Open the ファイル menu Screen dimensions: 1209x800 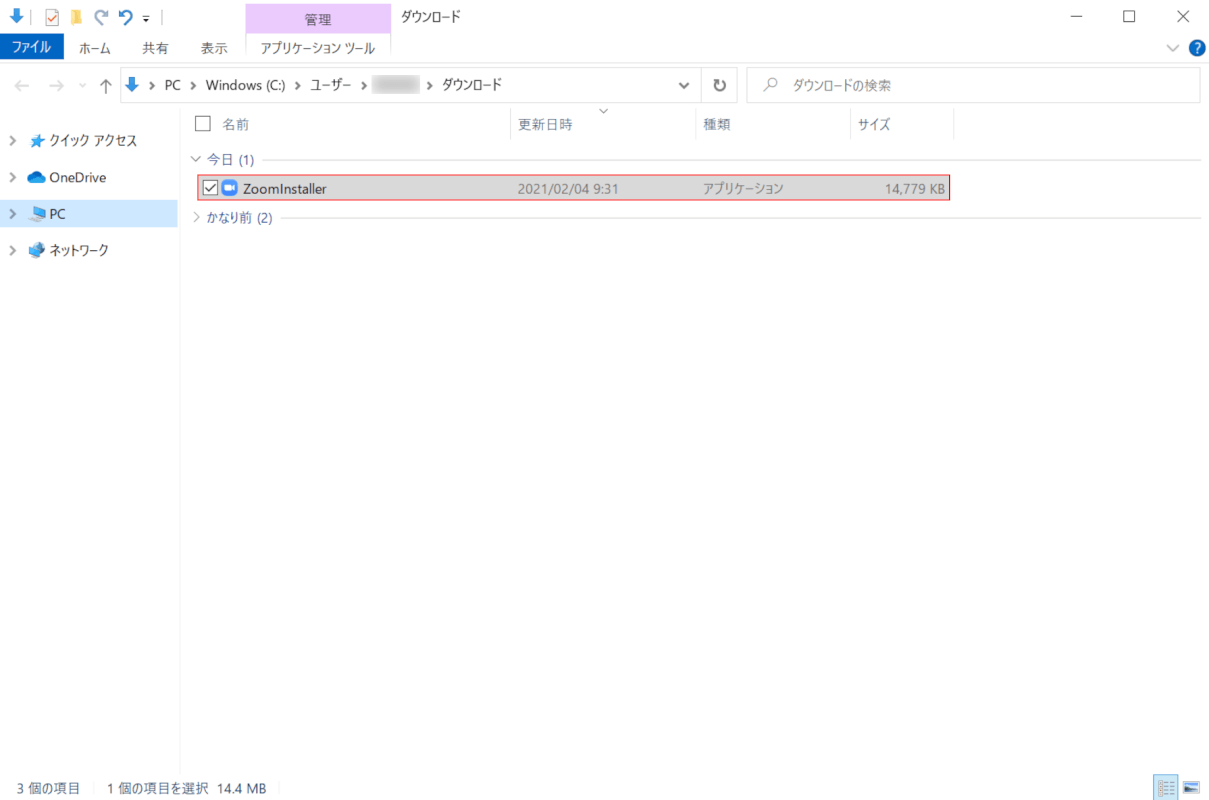pos(31,47)
